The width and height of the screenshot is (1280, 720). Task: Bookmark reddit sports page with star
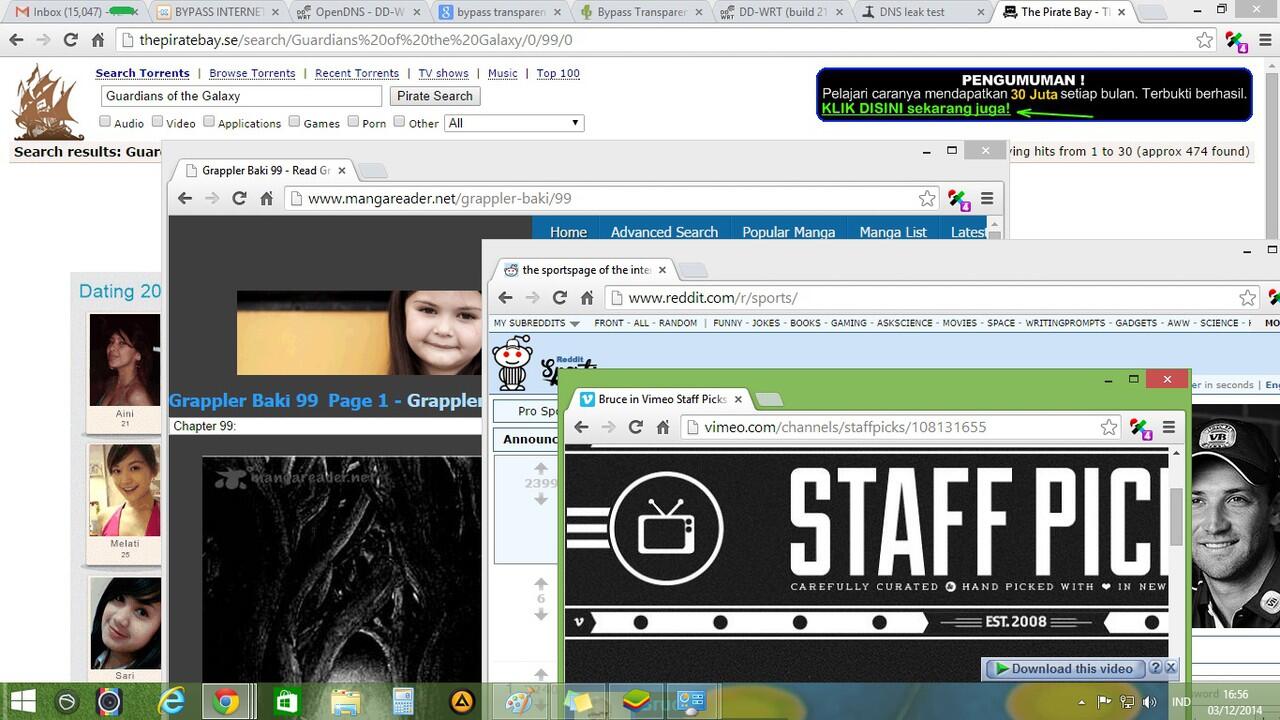point(1247,297)
